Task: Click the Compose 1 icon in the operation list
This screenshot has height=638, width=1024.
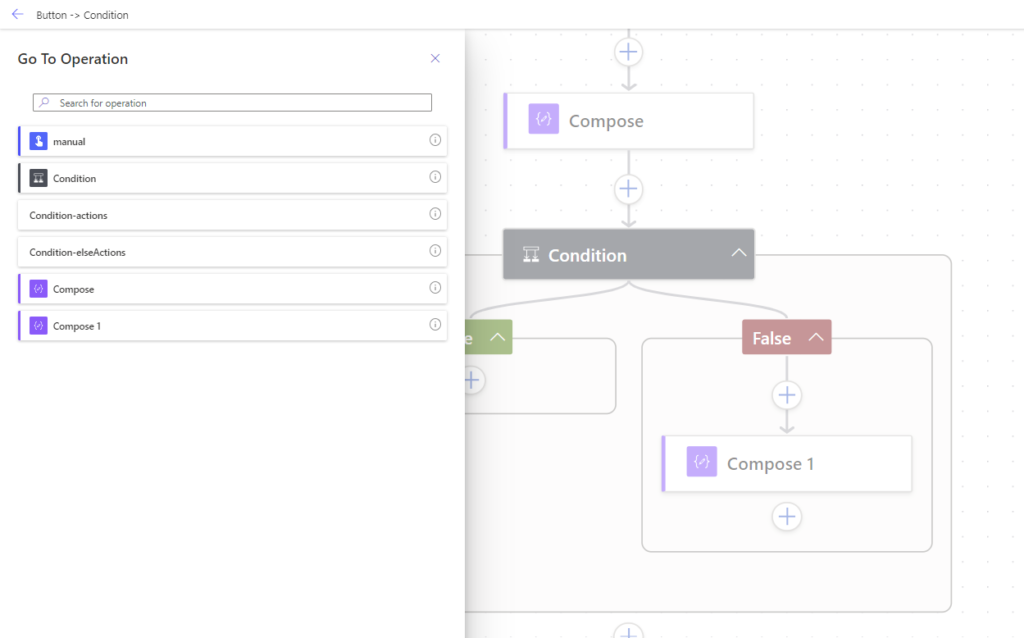Action: pyautogui.click(x=39, y=326)
